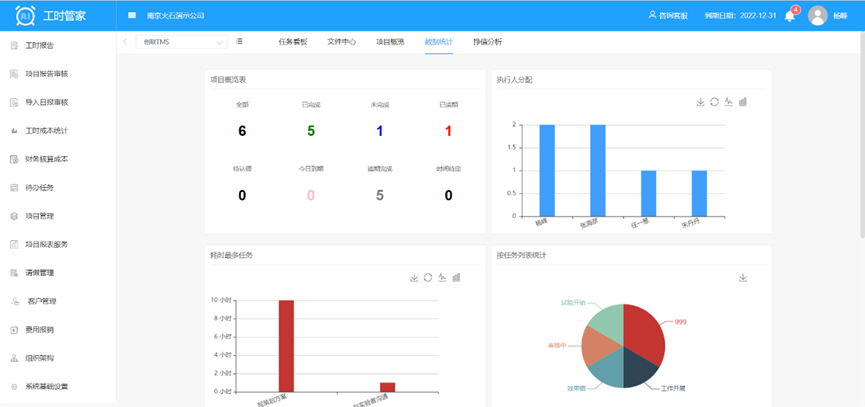Switch 执行人分配 chart to line view

click(x=729, y=102)
